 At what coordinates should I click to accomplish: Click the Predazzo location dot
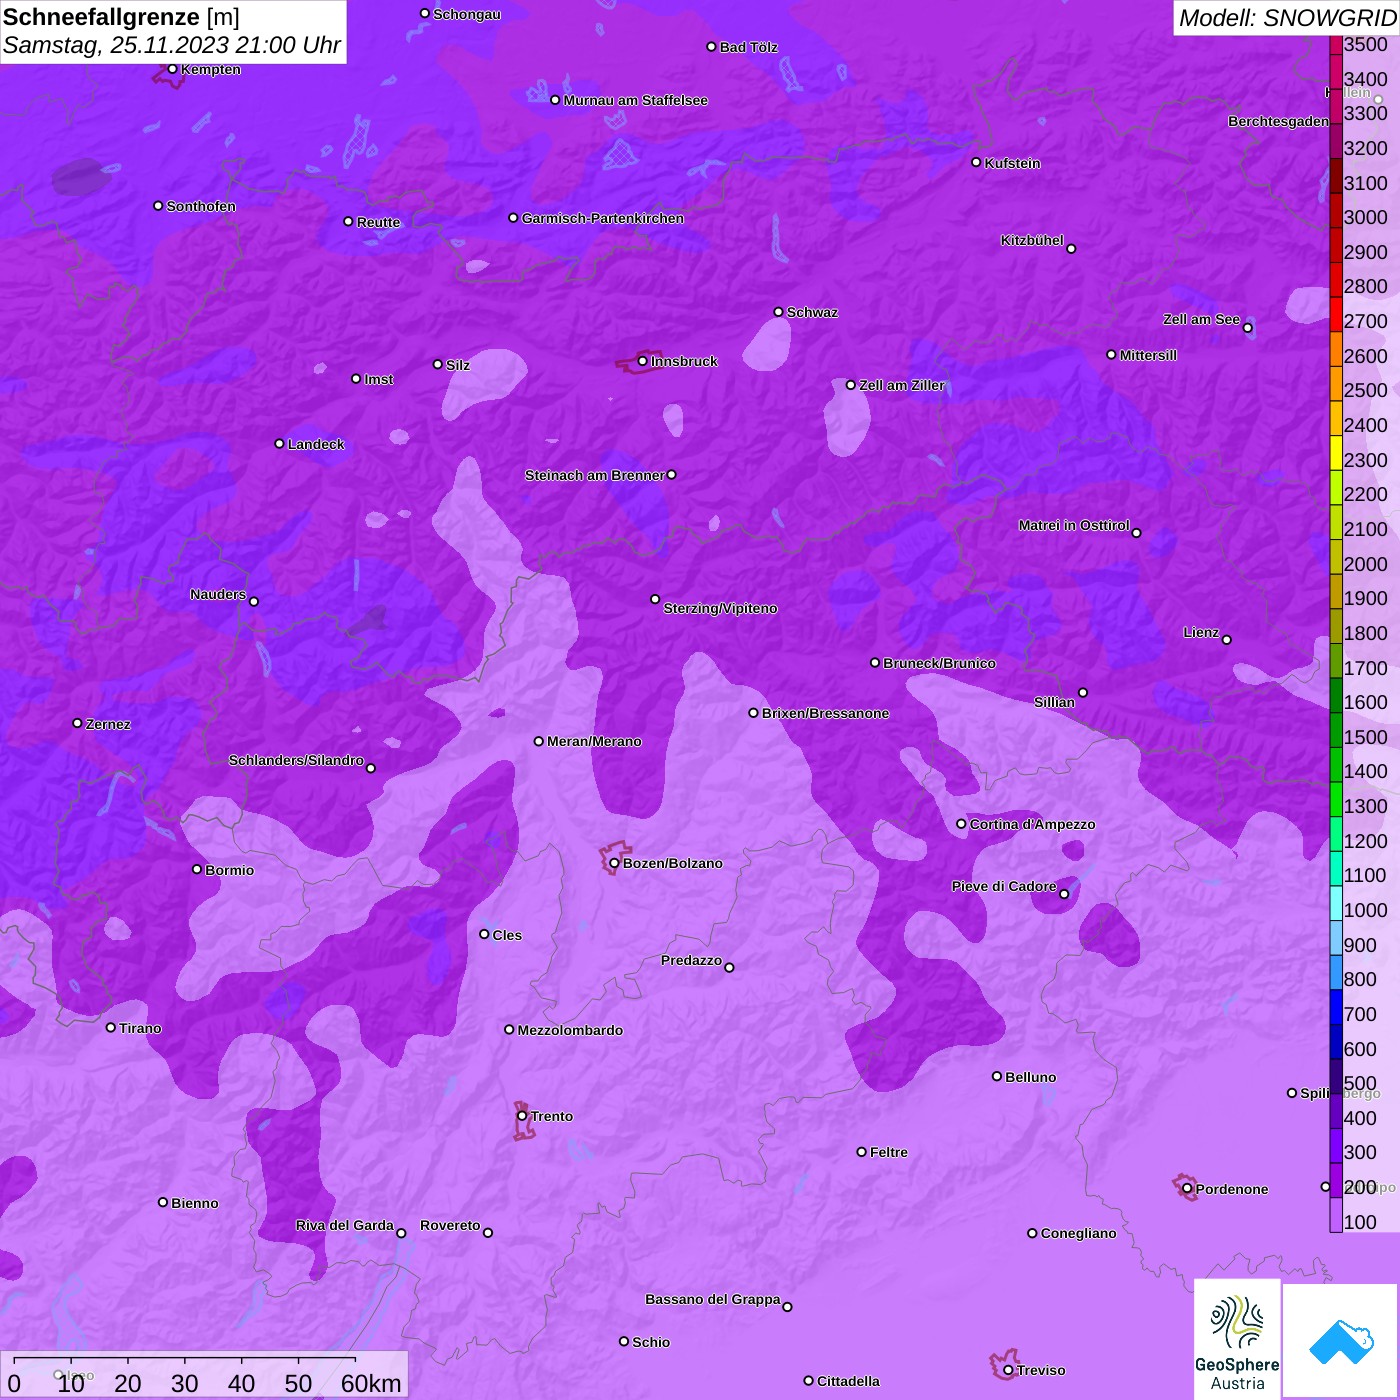729,967
